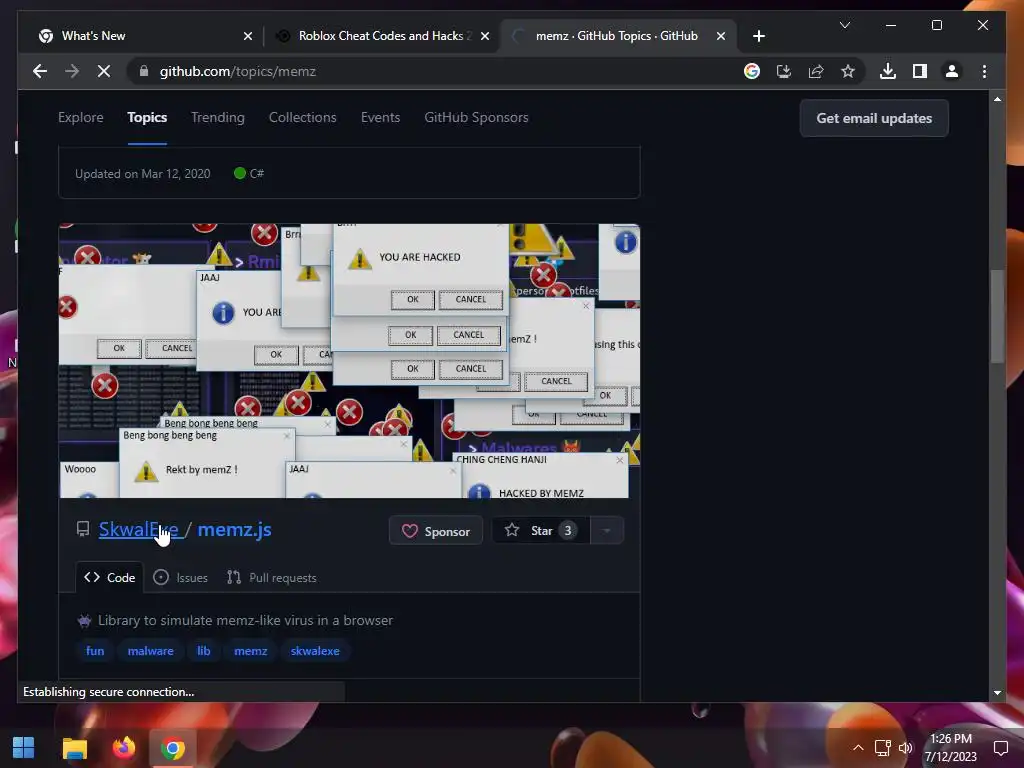Stop page loading with the X button
This screenshot has width=1024, height=768.
104,71
